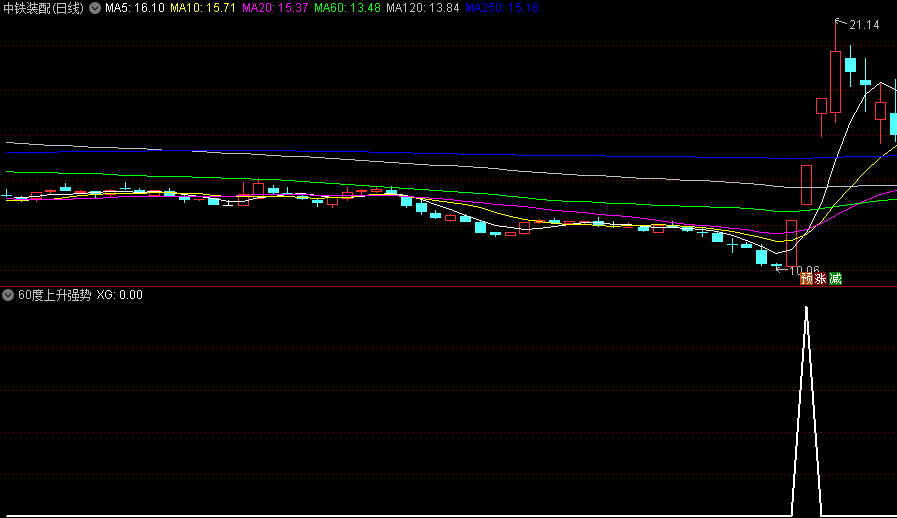
Task: Click the white XG signal spike peak
Action: 807,309
